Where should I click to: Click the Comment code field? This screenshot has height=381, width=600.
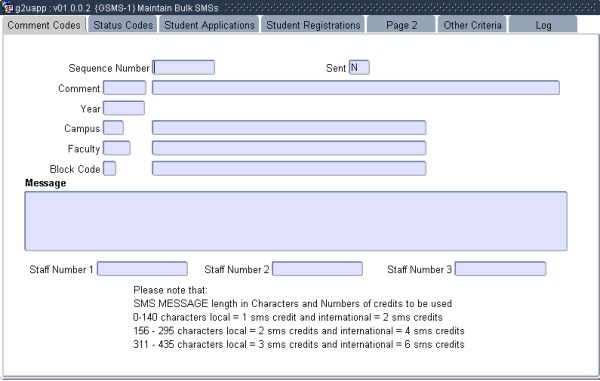124,88
